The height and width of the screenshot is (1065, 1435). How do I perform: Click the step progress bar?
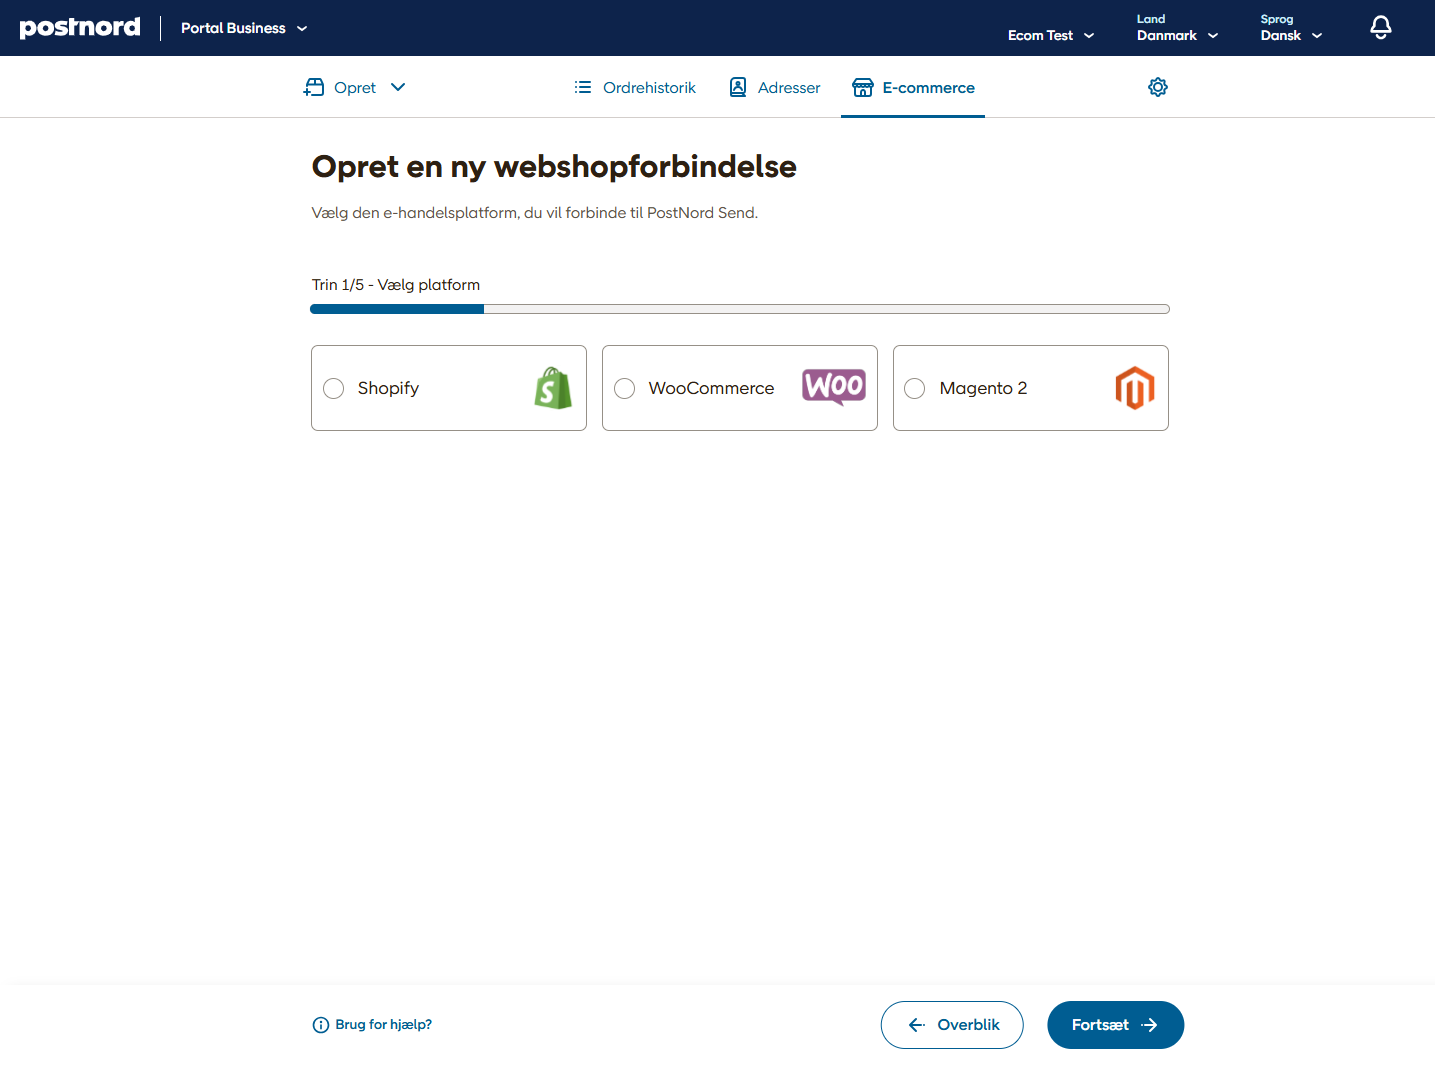click(x=740, y=309)
